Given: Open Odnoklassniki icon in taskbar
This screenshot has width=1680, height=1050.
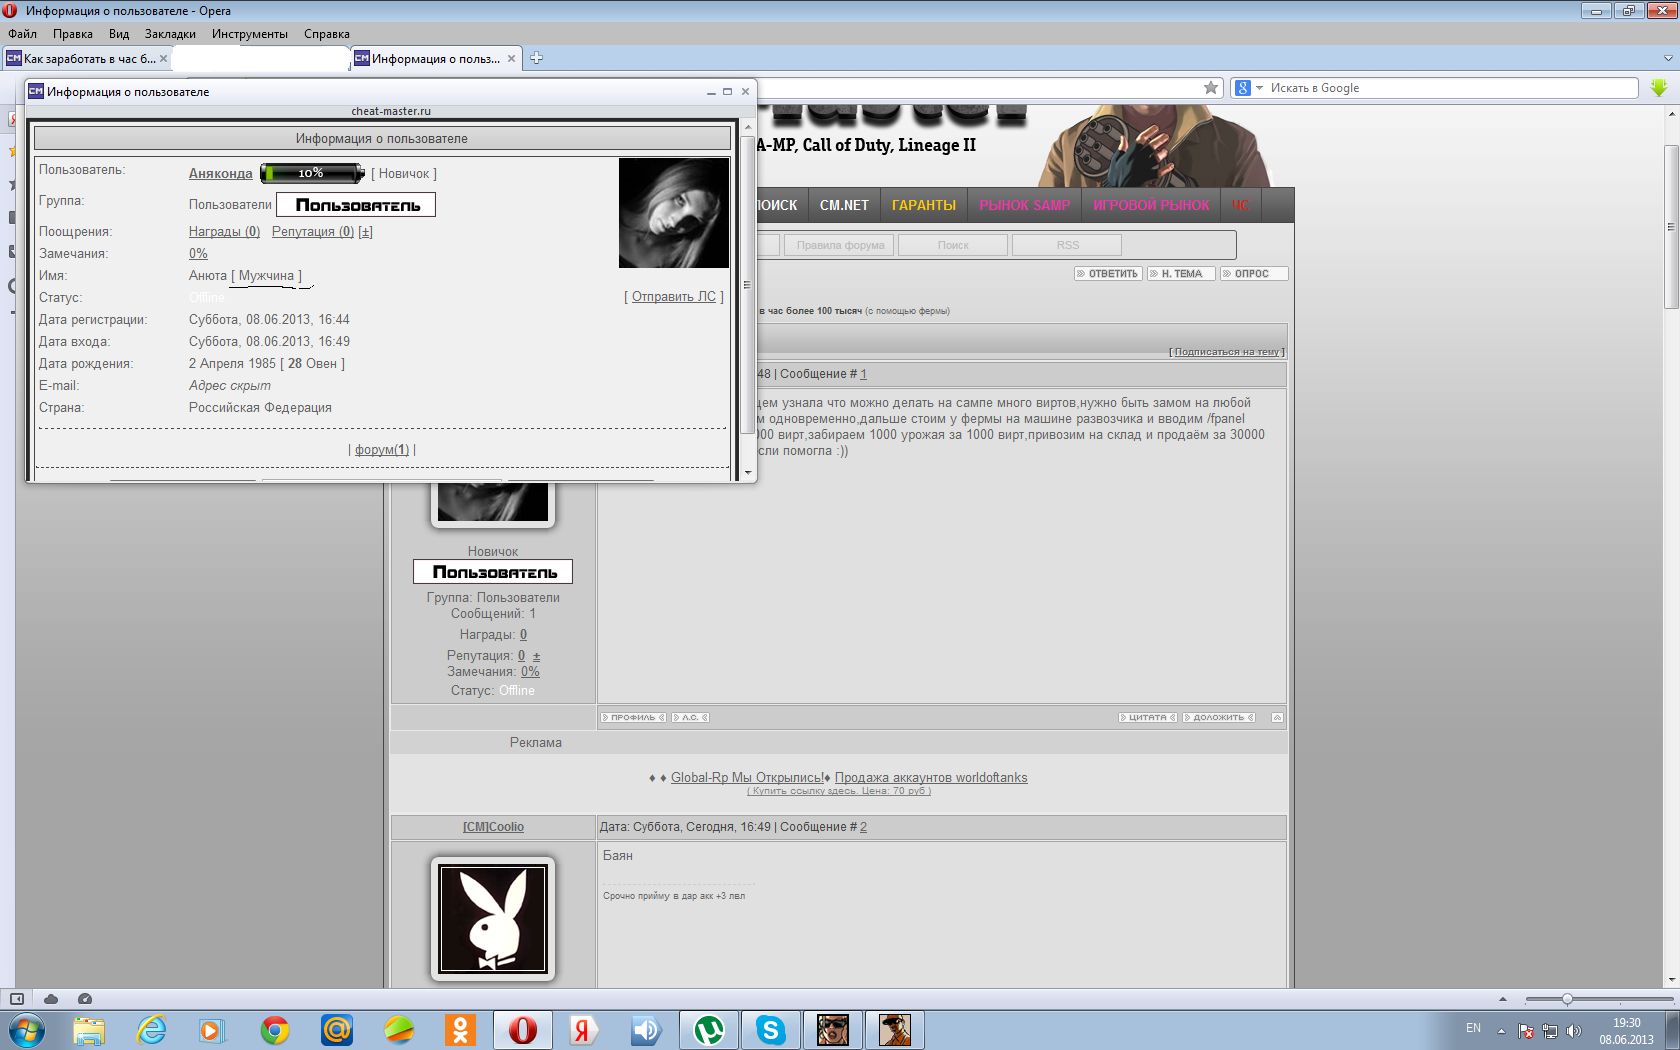Looking at the screenshot, I should point(461,1029).
